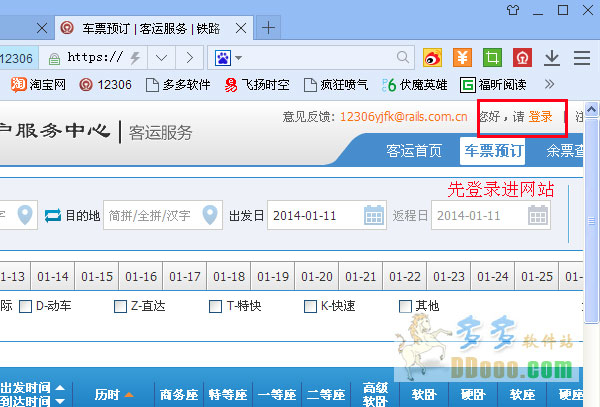Click the green padlock security icon
The image size is (600, 407).
click(54, 59)
